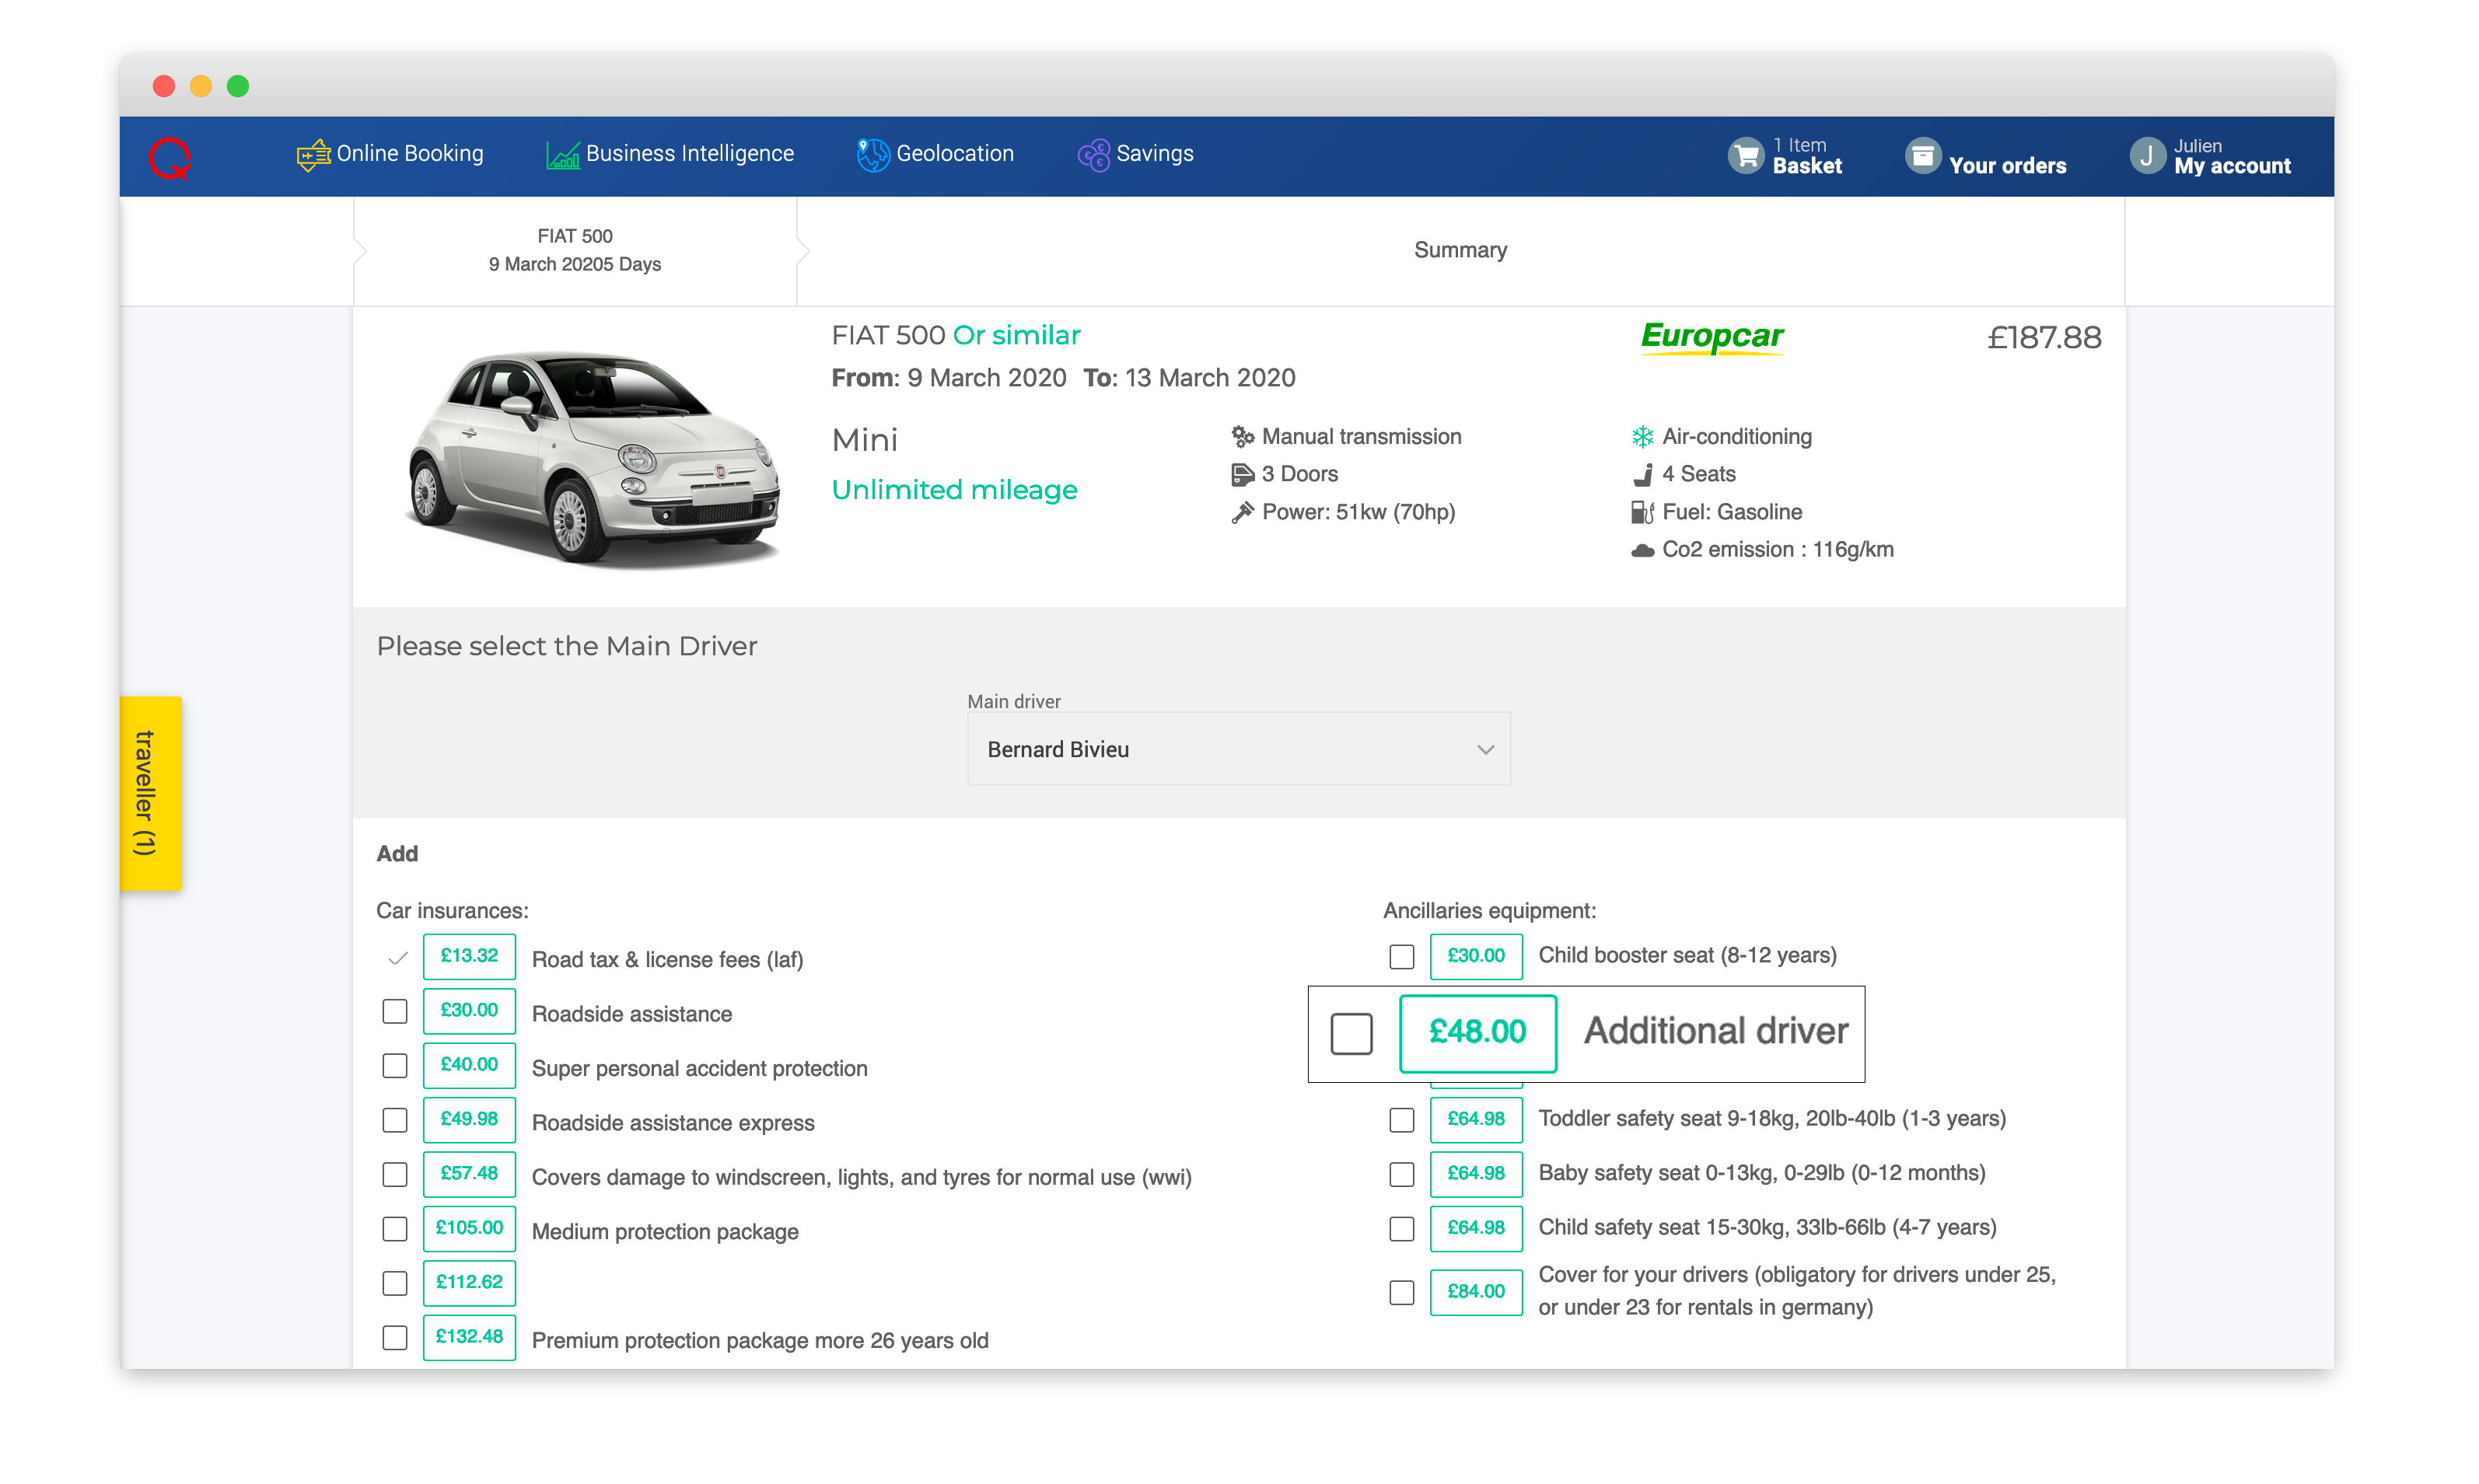Enable the Additional driver checkbox
This screenshot has height=1484, width=2479.
(x=1351, y=1033)
